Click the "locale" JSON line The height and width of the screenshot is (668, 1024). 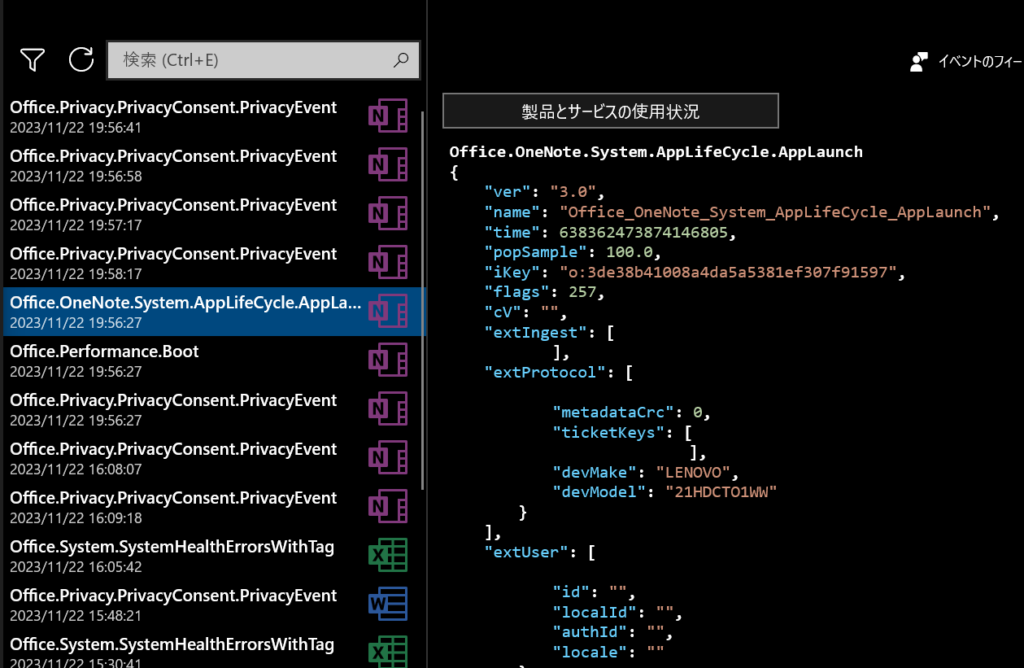[x=608, y=652]
